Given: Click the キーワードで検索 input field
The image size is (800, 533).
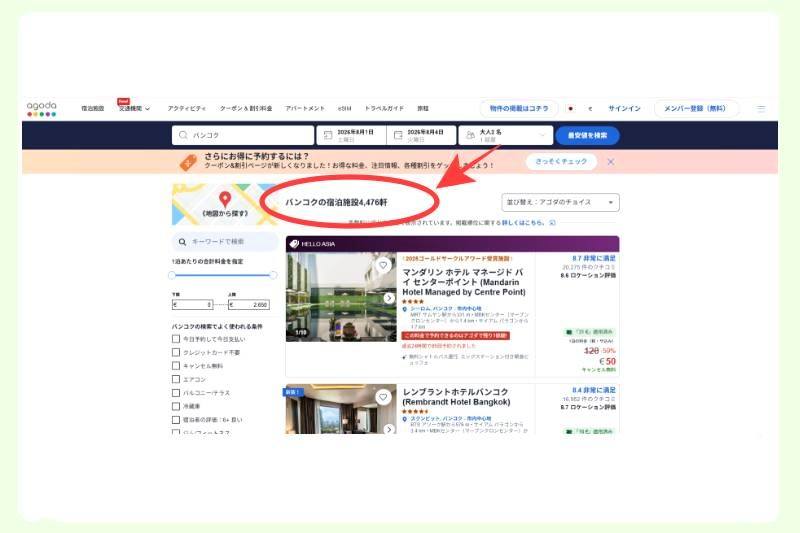Looking at the screenshot, I should 226,242.
